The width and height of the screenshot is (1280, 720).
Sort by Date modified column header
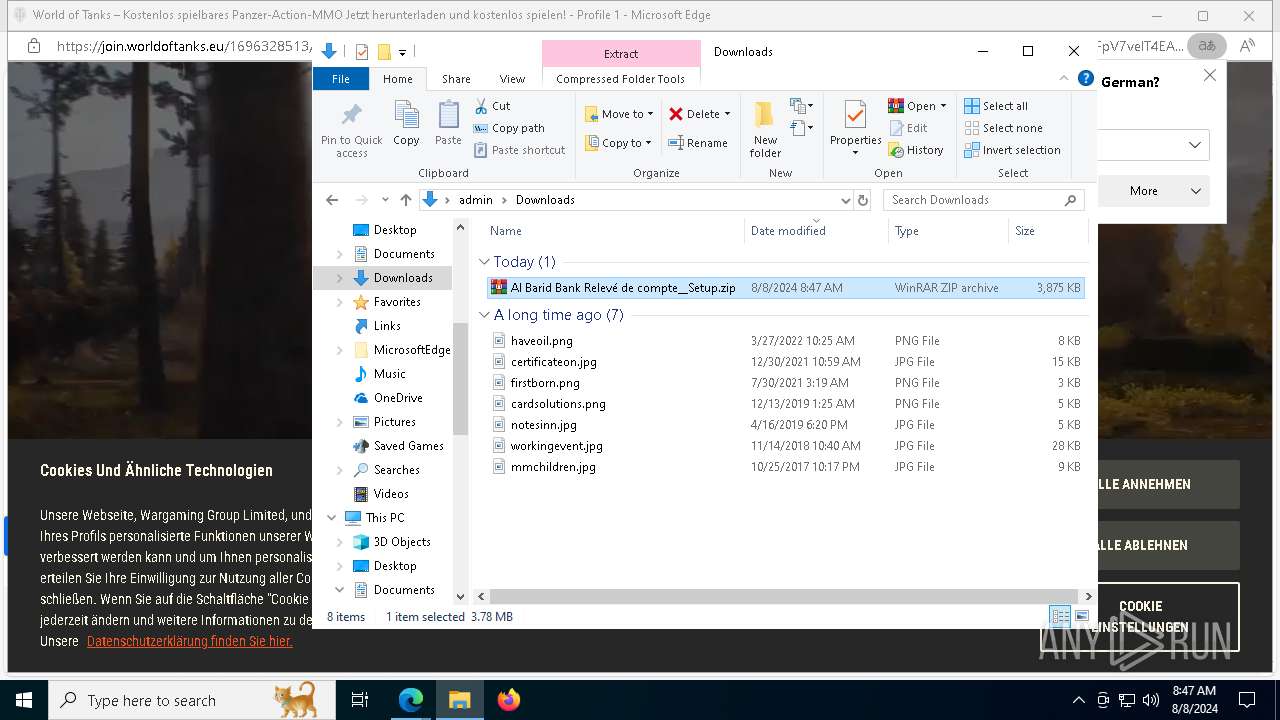[x=816, y=231]
